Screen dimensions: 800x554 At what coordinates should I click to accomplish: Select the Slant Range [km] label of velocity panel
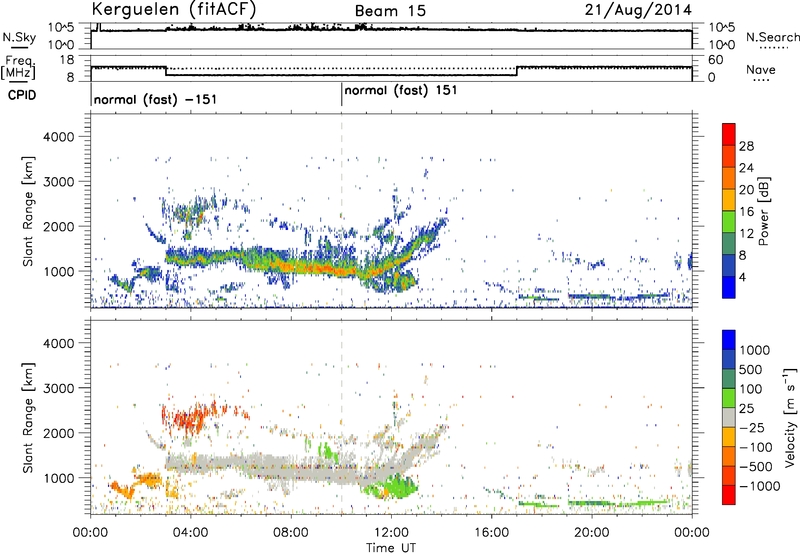point(28,417)
